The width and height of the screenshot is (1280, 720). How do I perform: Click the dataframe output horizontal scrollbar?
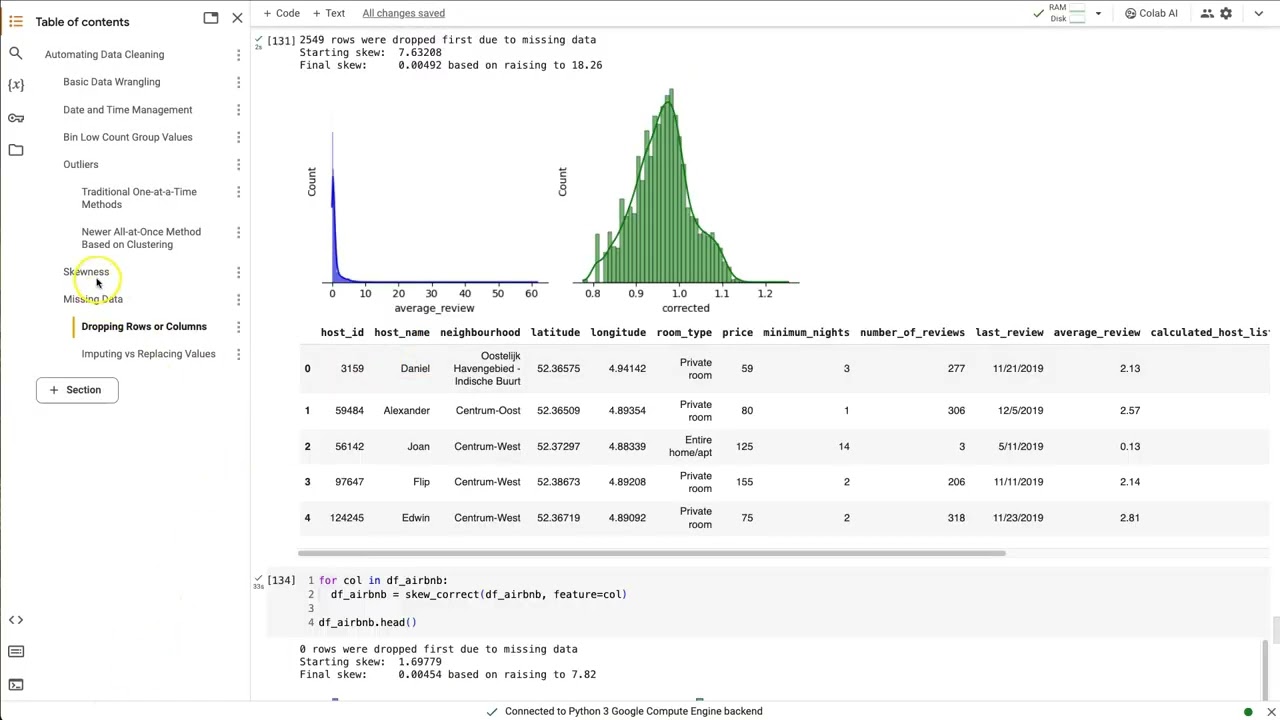(x=651, y=553)
